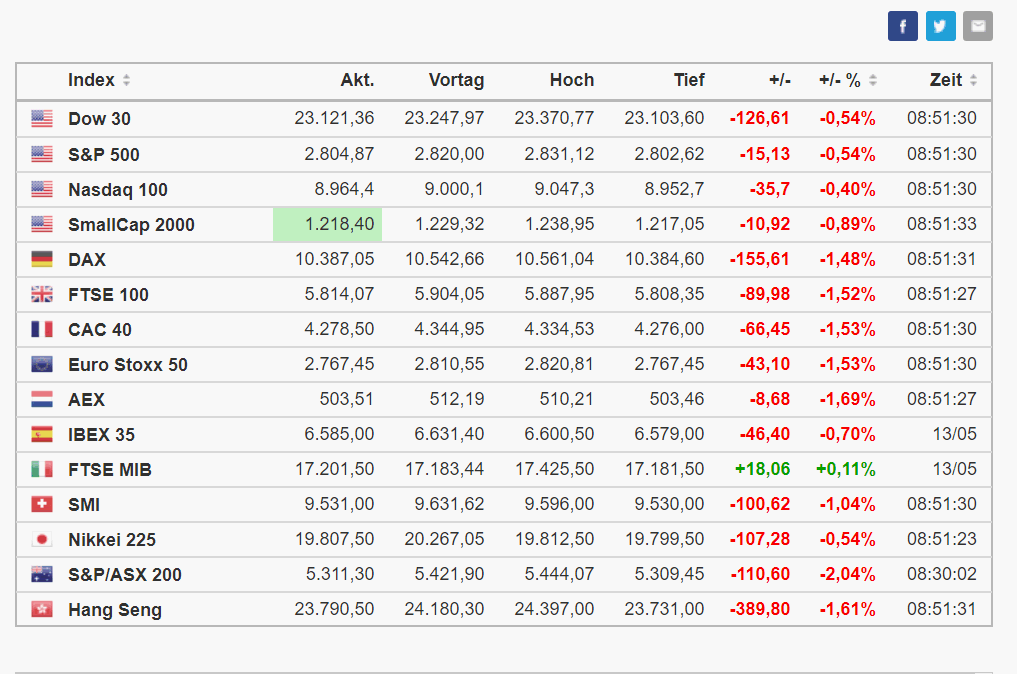Click the German flag next to DAX
This screenshot has width=1017, height=674.
[42, 259]
